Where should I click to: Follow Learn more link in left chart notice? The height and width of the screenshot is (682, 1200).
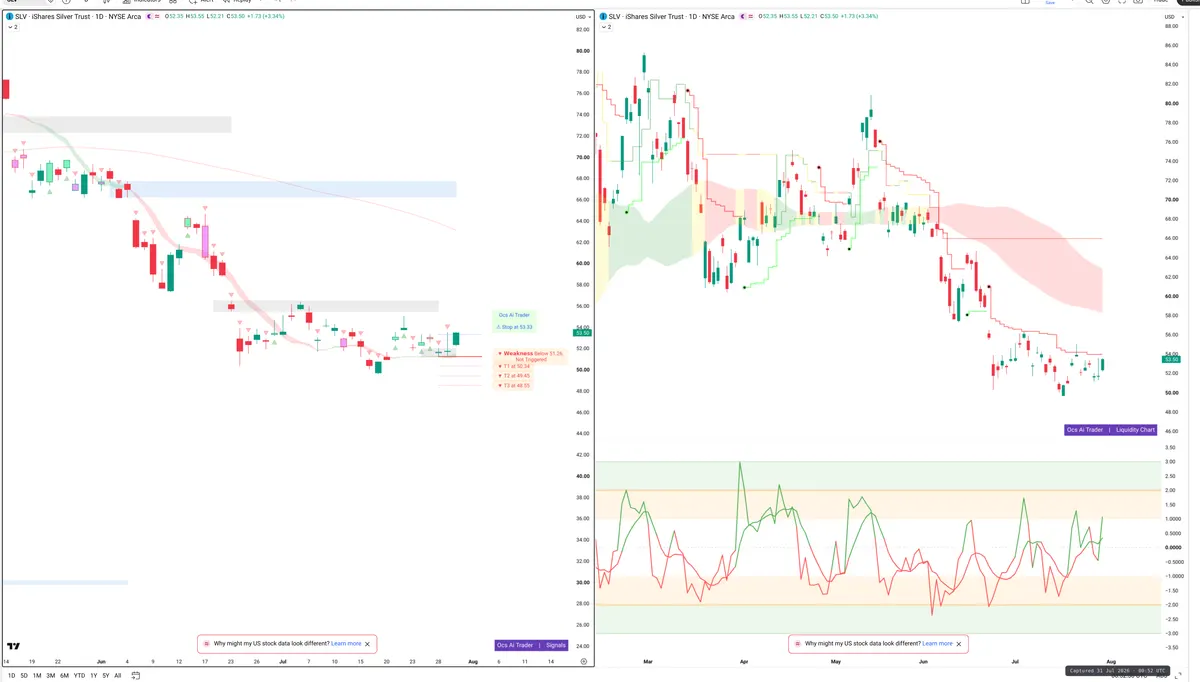click(x=346, y=644)
